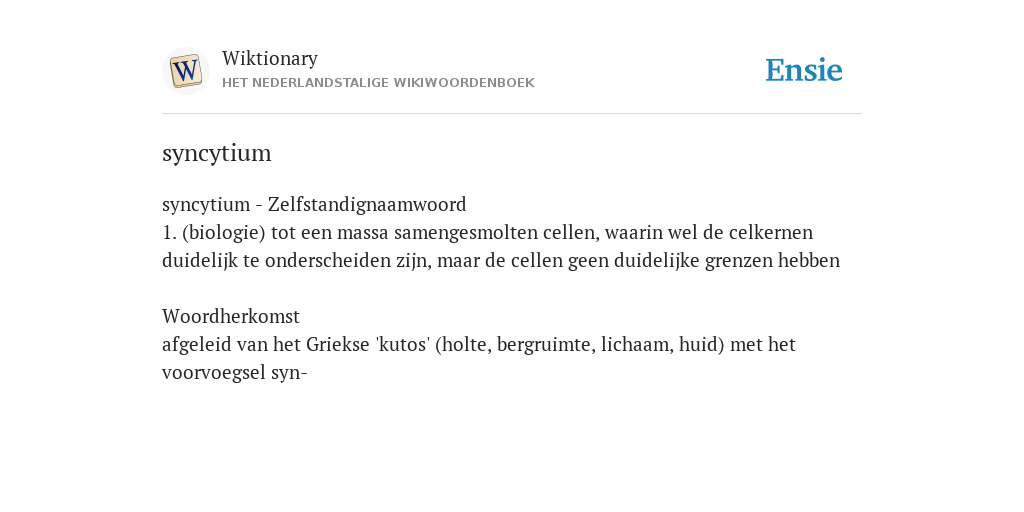Click the syncytium heading title
Viewport: 1024px width, 512px height.
[x=217, y=153]
